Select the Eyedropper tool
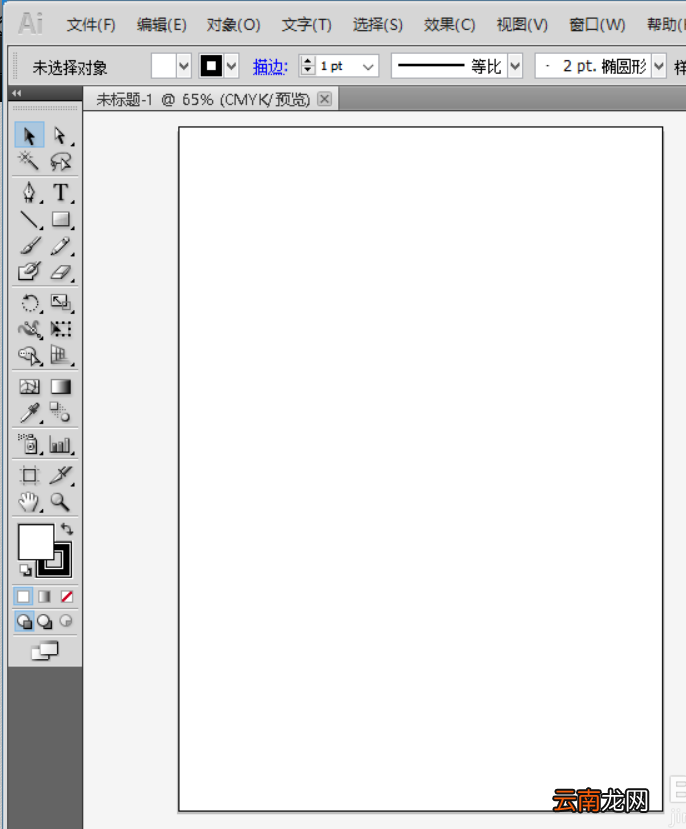 pyautogui.click(x=29, y=412)
